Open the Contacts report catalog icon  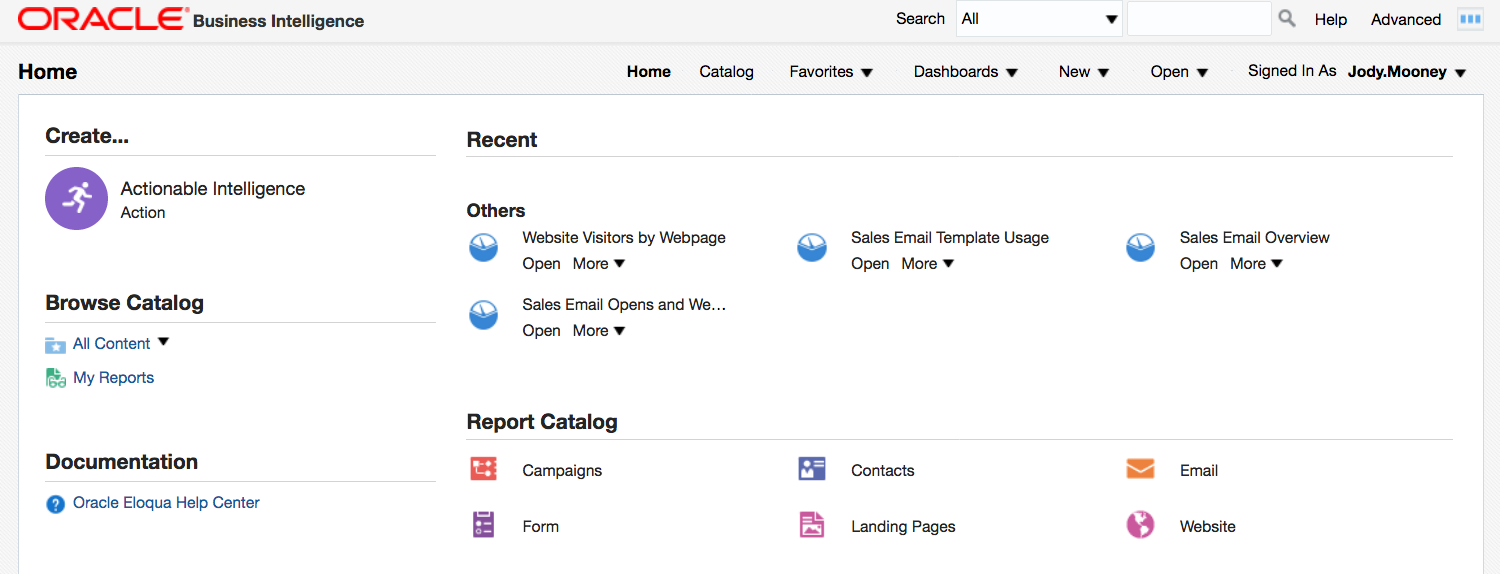pos(812,469)
